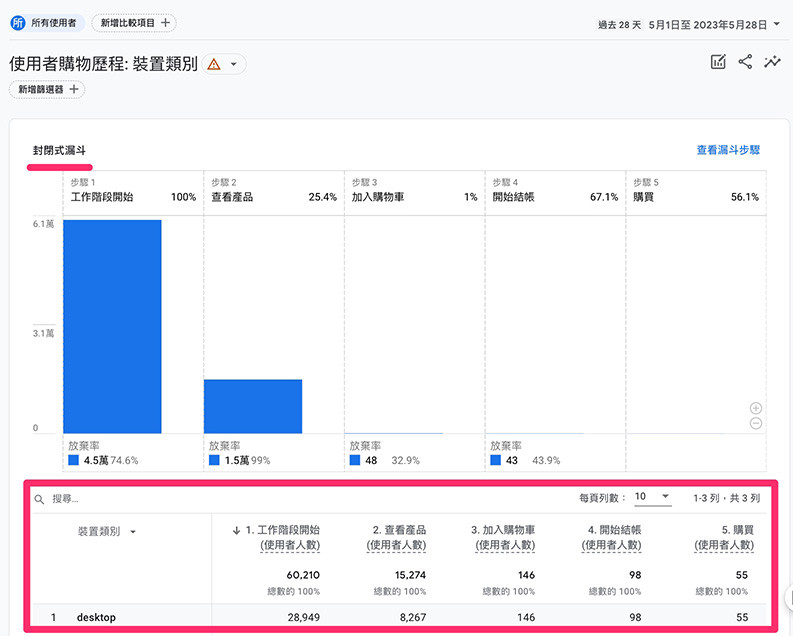Click step 1 blue funnel bar
The image size is (793, 636).
pyautogui.click(x=112, y=327)
